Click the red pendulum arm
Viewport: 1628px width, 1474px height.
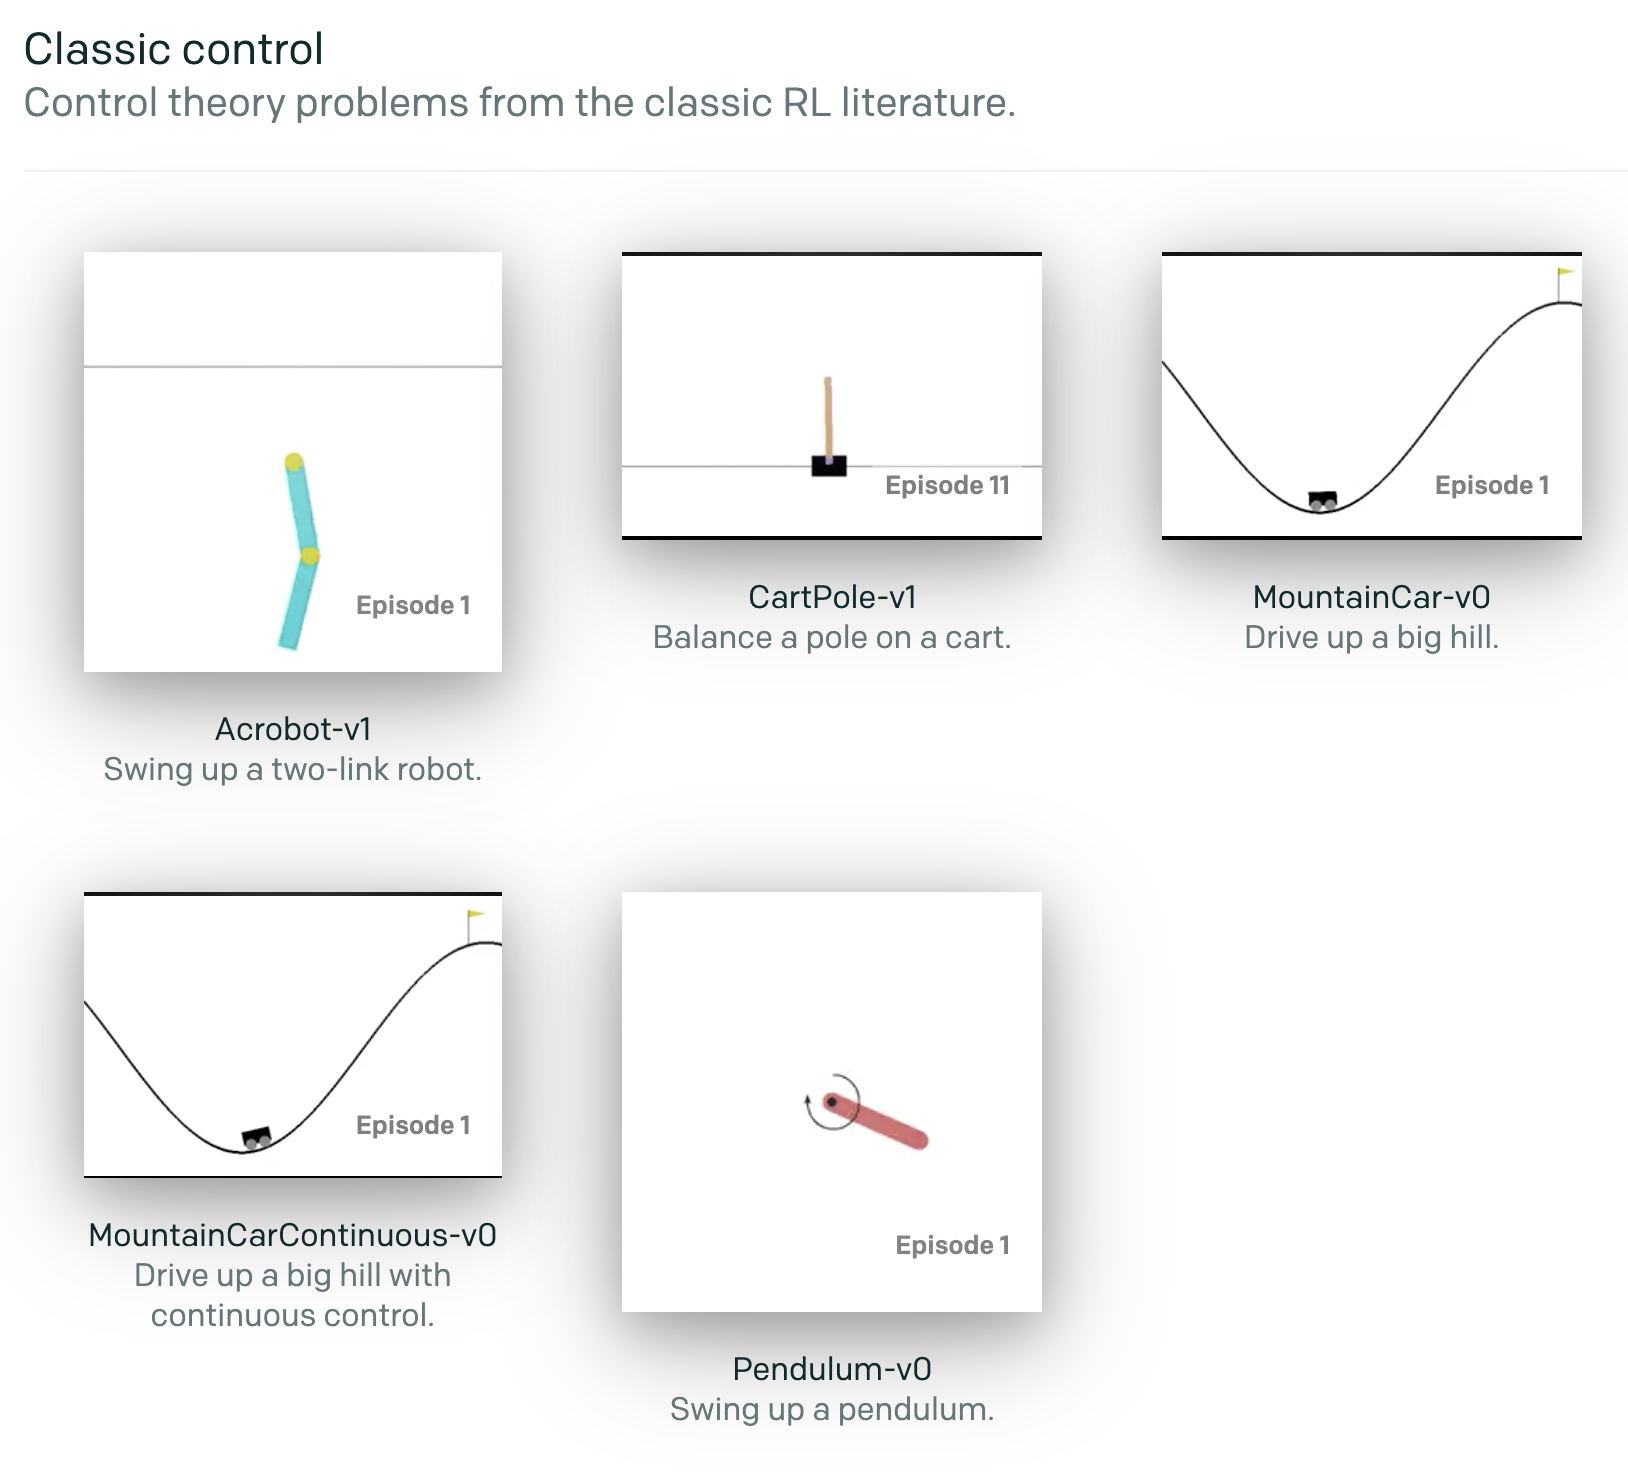coord(875,1120)
